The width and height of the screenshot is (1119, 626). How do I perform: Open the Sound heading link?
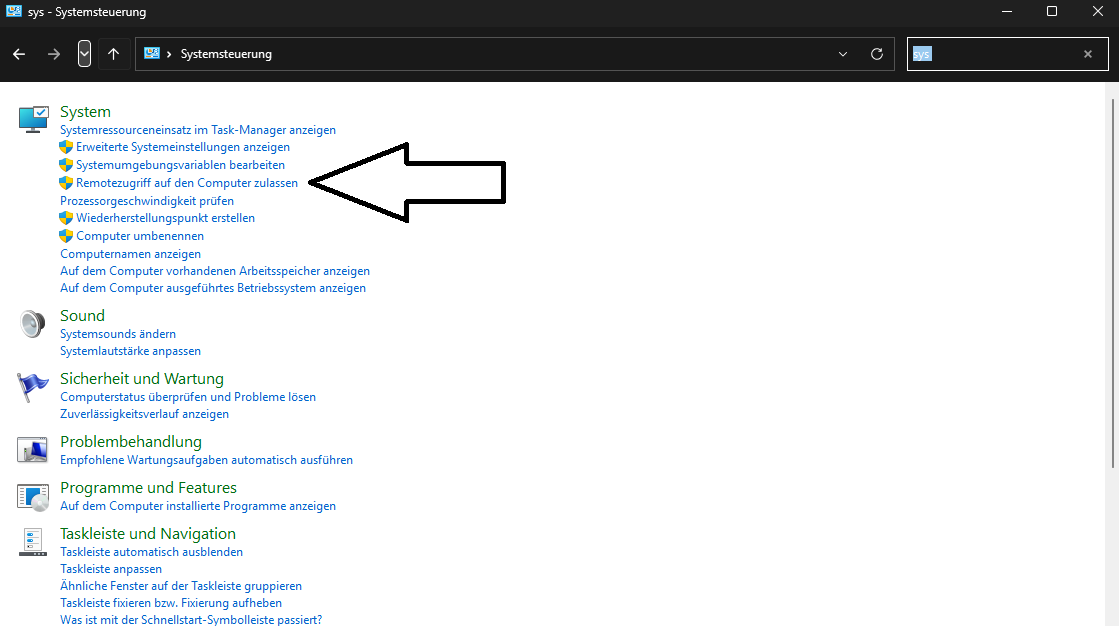pos(82,316)
